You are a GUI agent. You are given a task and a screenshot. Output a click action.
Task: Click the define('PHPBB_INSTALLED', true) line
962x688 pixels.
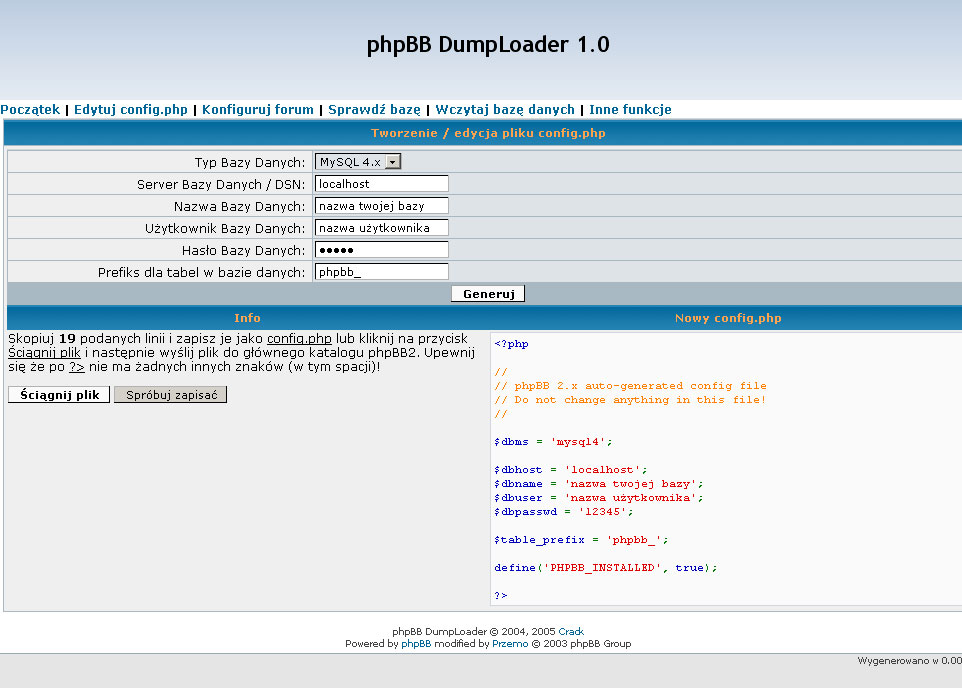point(606,568)
